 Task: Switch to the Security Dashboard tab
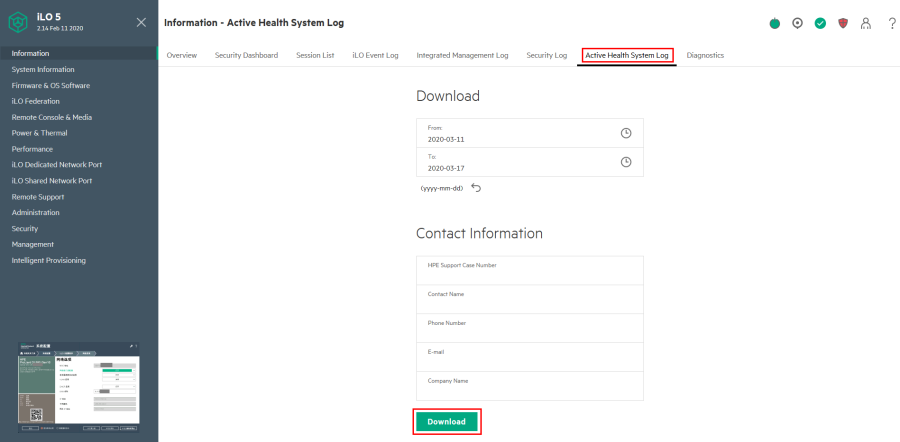point(246,56)
